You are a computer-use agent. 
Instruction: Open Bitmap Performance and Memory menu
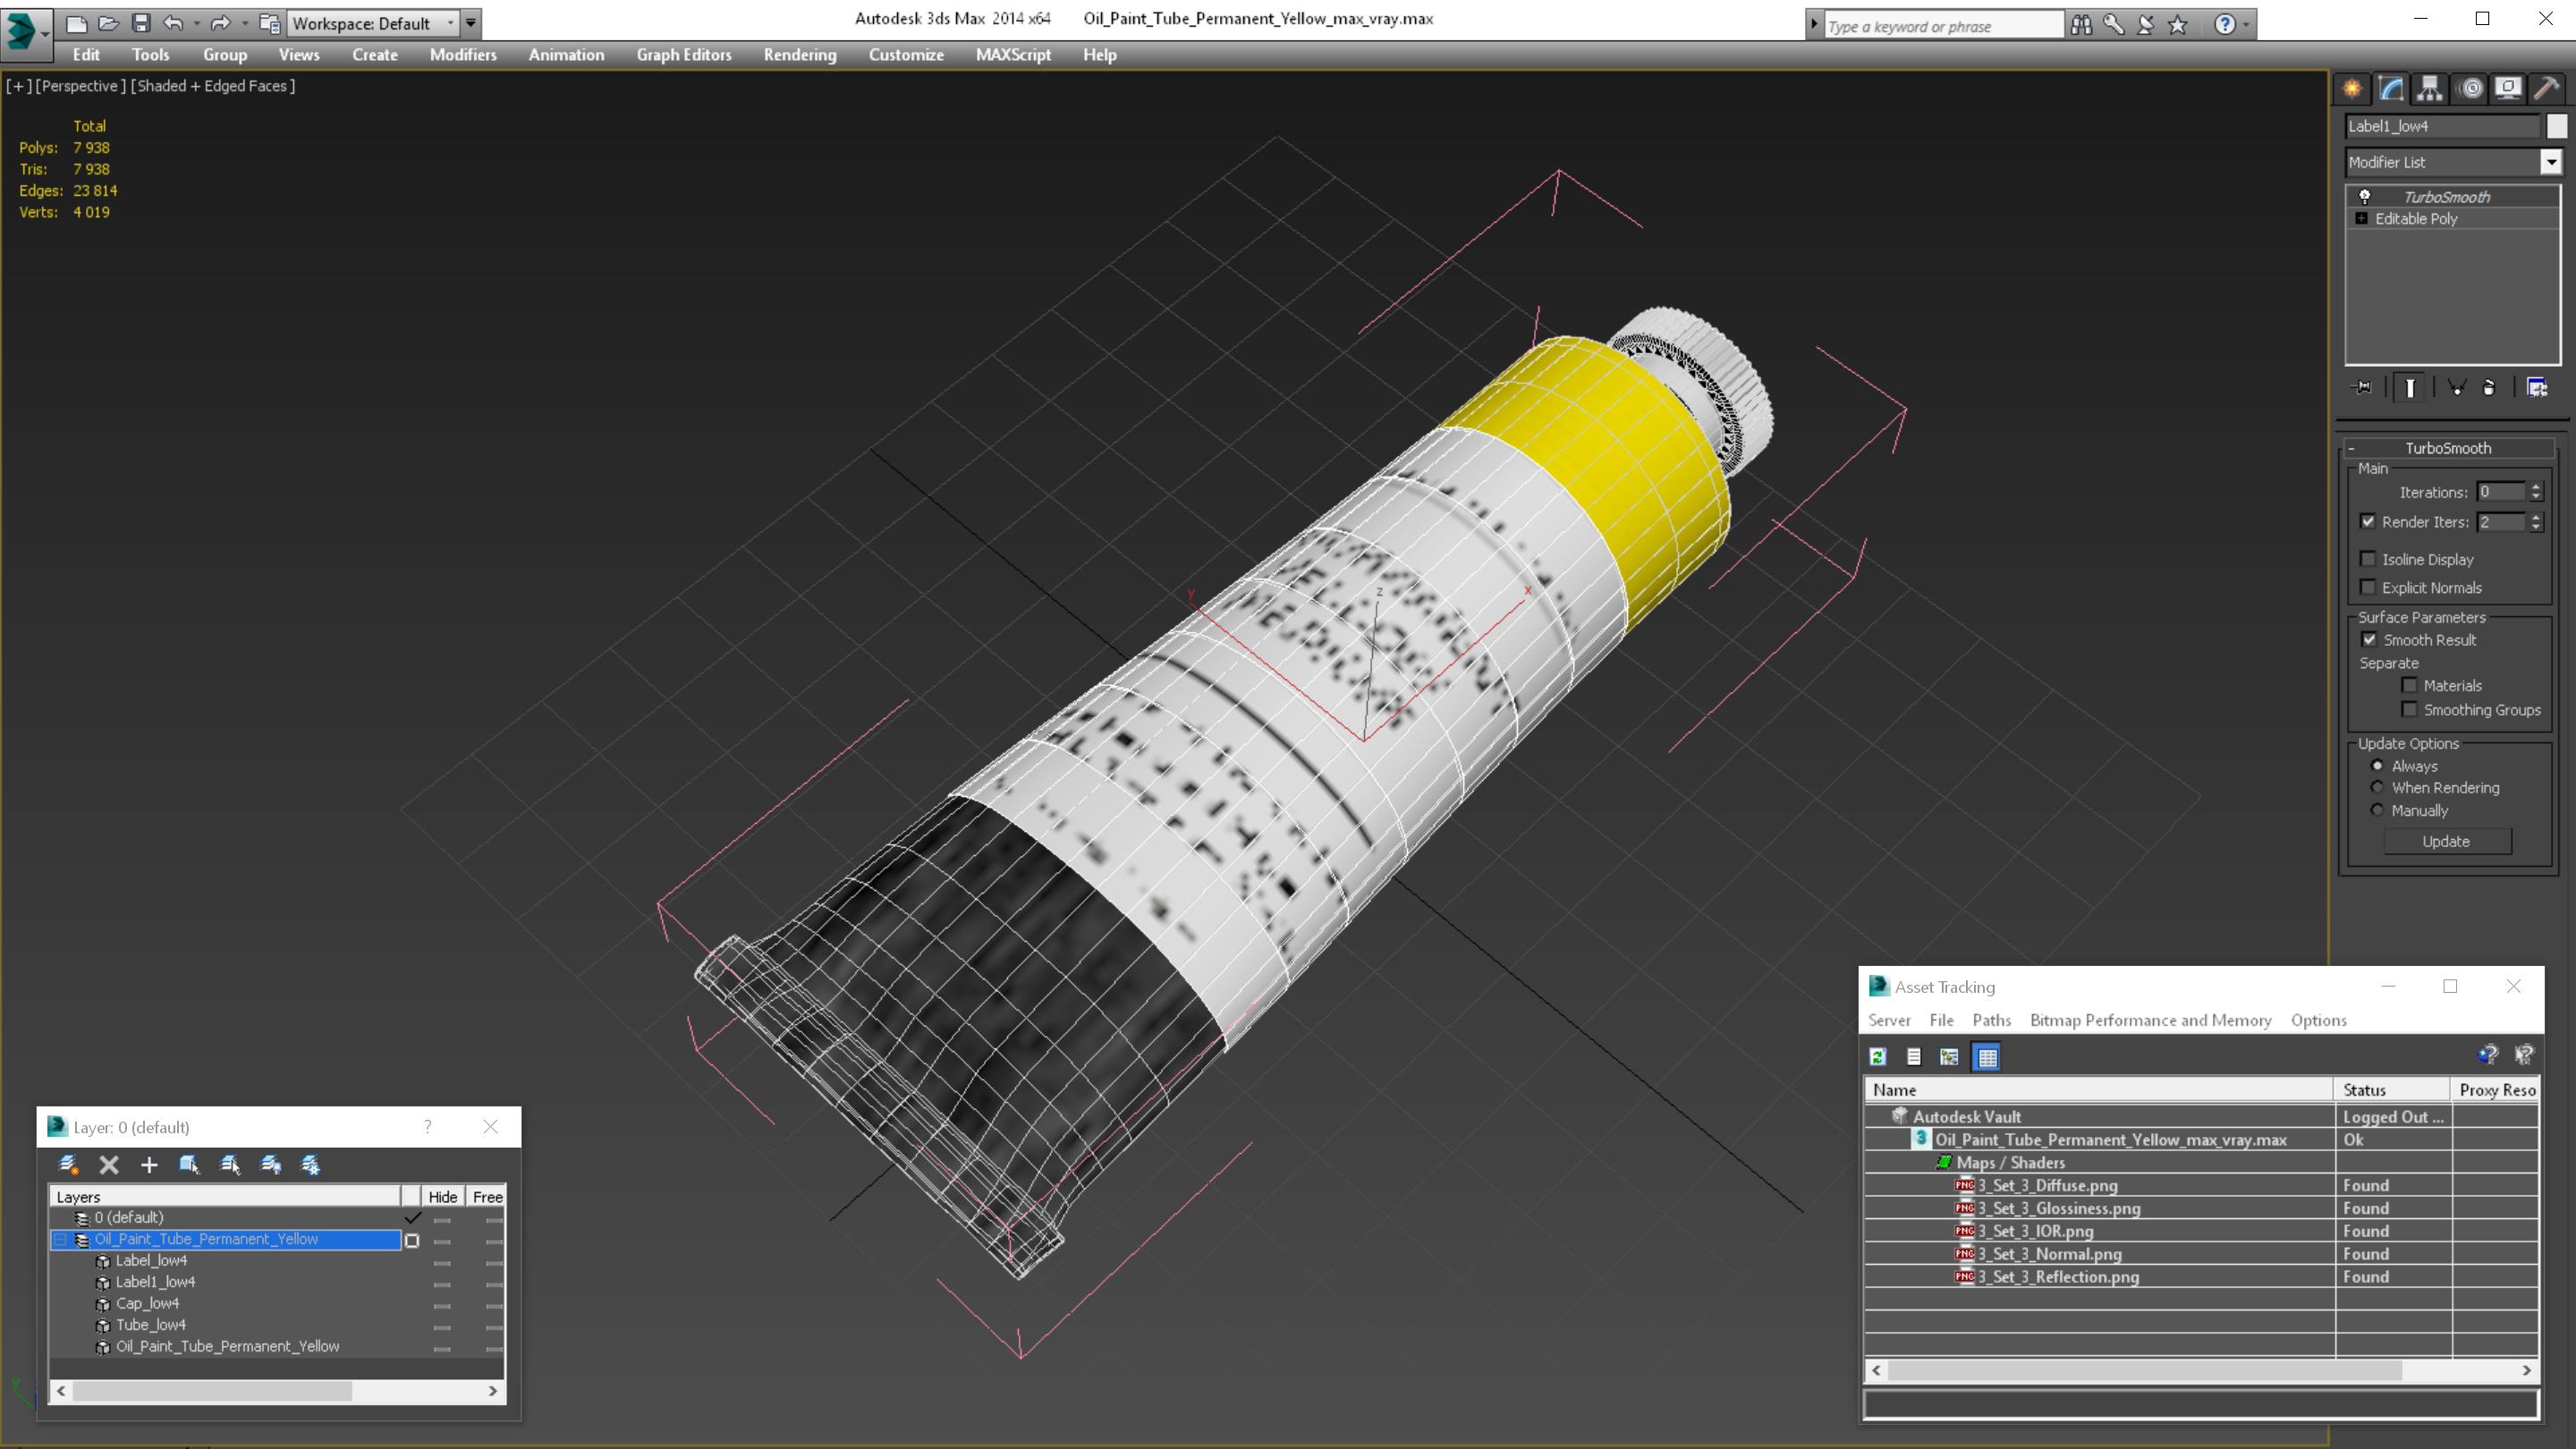[x=2150, y=1020]
